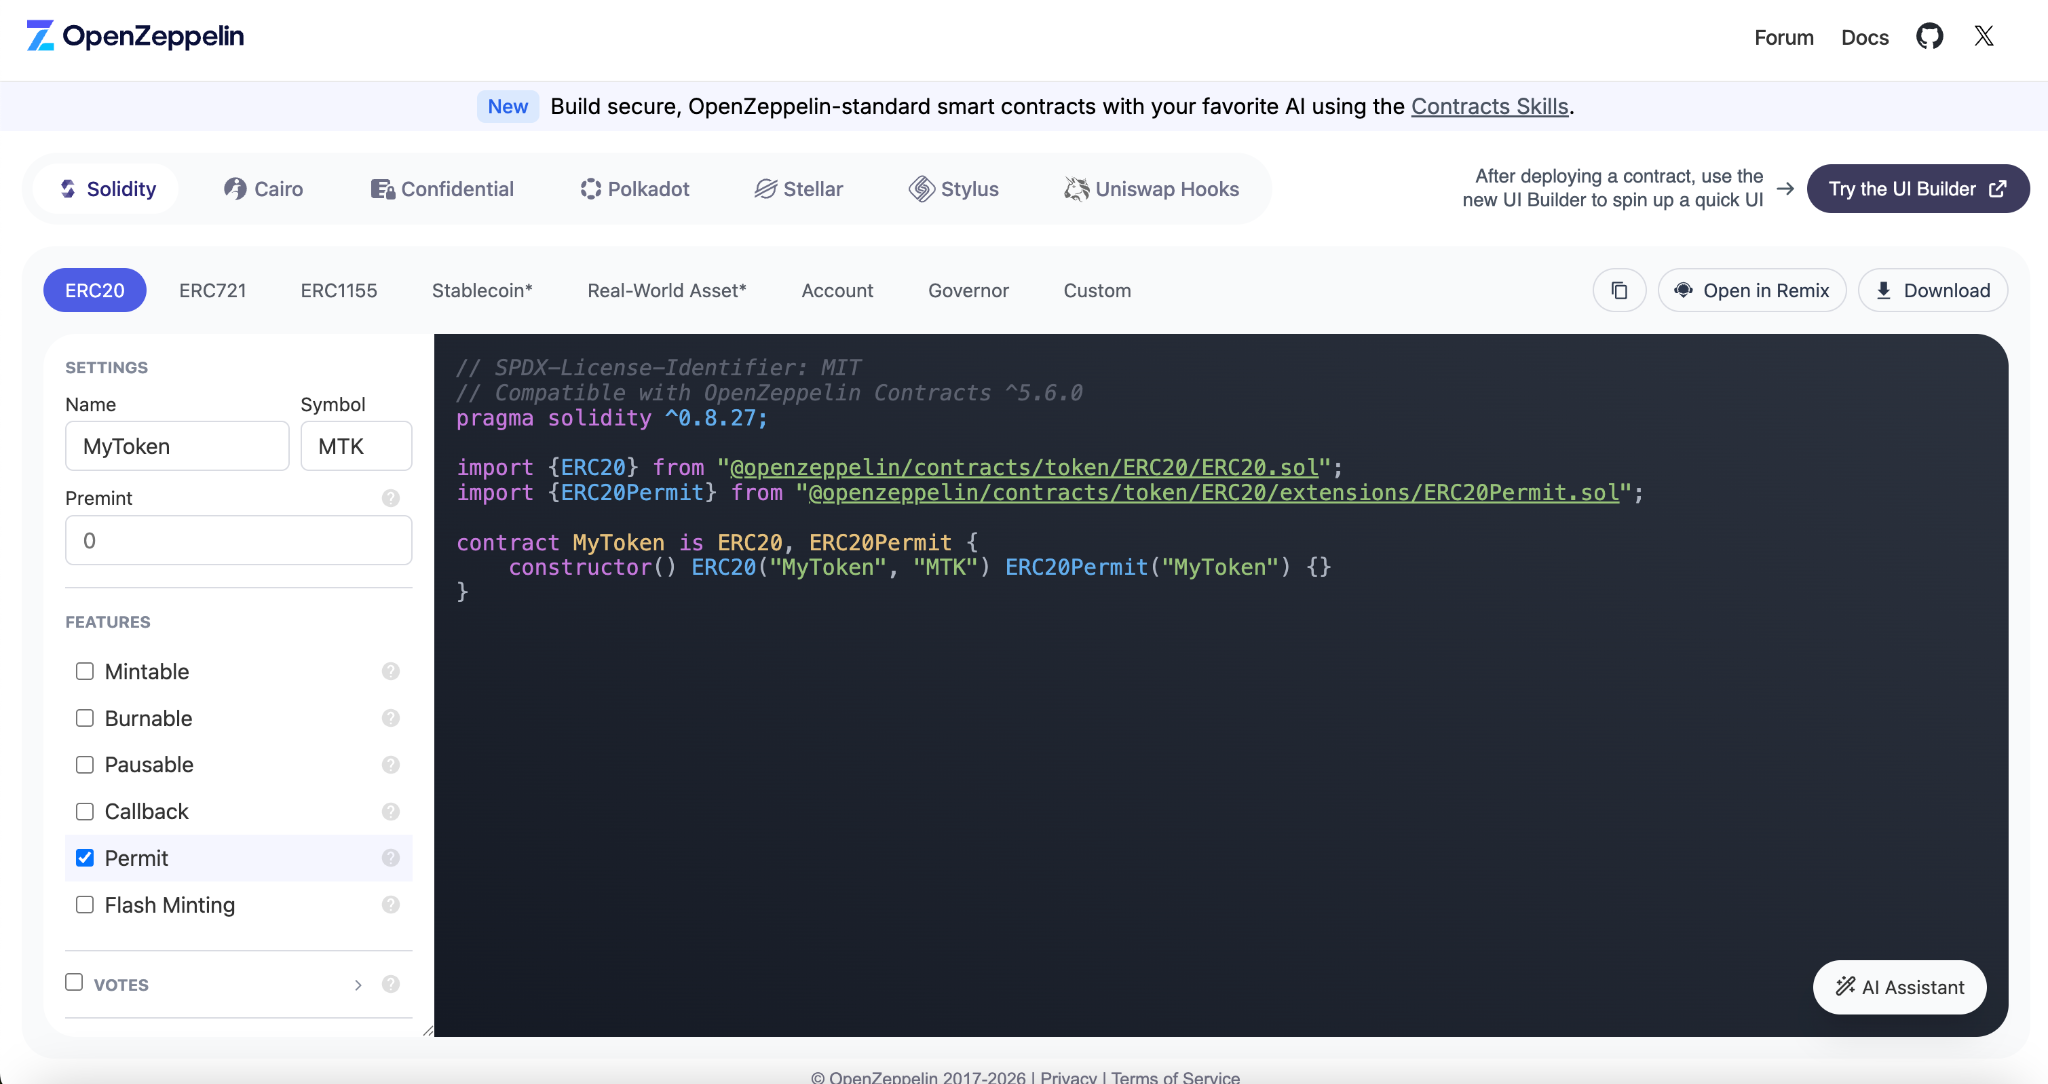Viewport: 2048px width, 1084px height.
Task: Click Try the UI Builder button
Action: 1918,189
